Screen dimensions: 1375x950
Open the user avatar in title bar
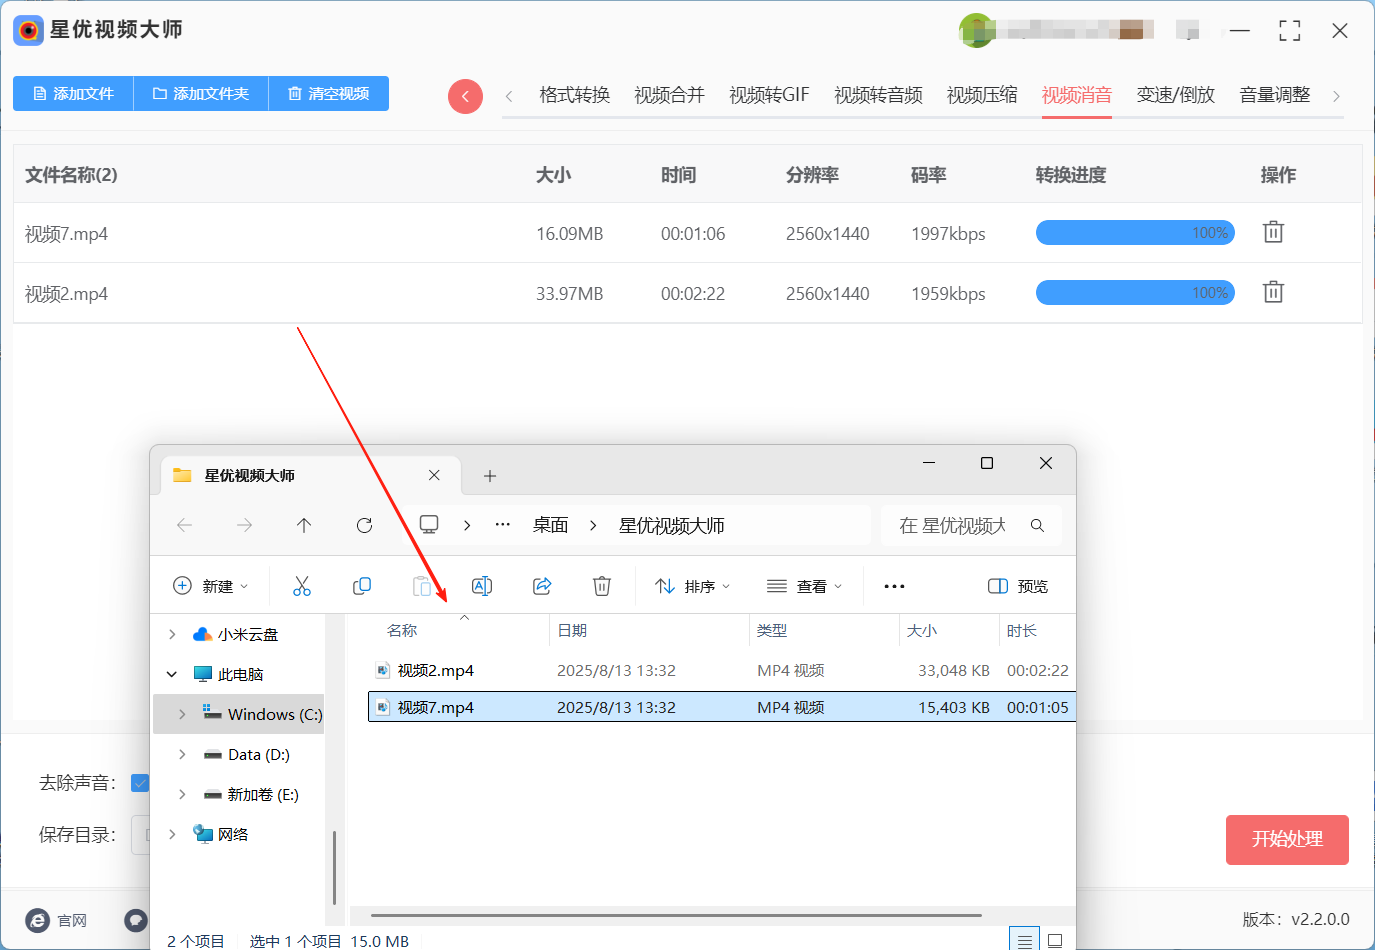pyautogui.click(x=975, y=30)
